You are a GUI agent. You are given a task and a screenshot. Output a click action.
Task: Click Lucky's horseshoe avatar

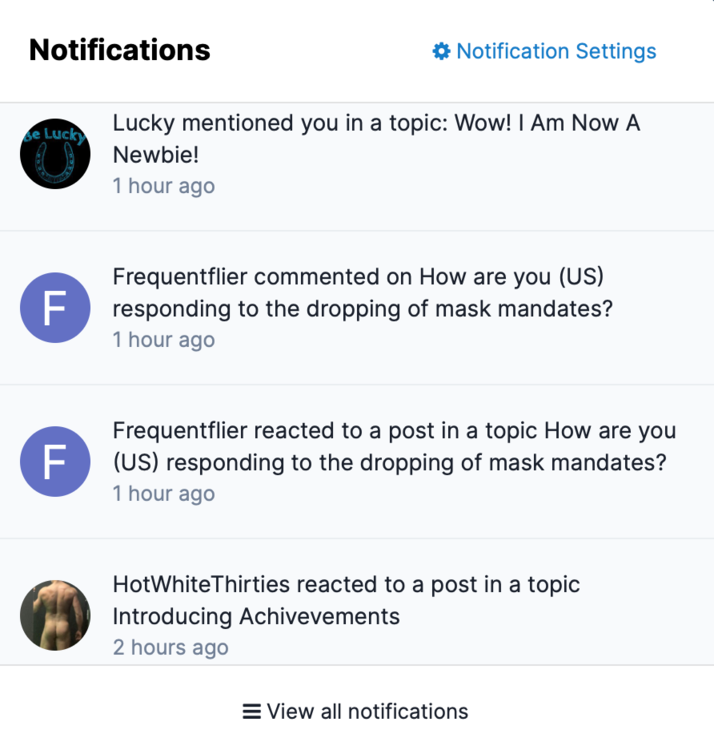(55, 154)
